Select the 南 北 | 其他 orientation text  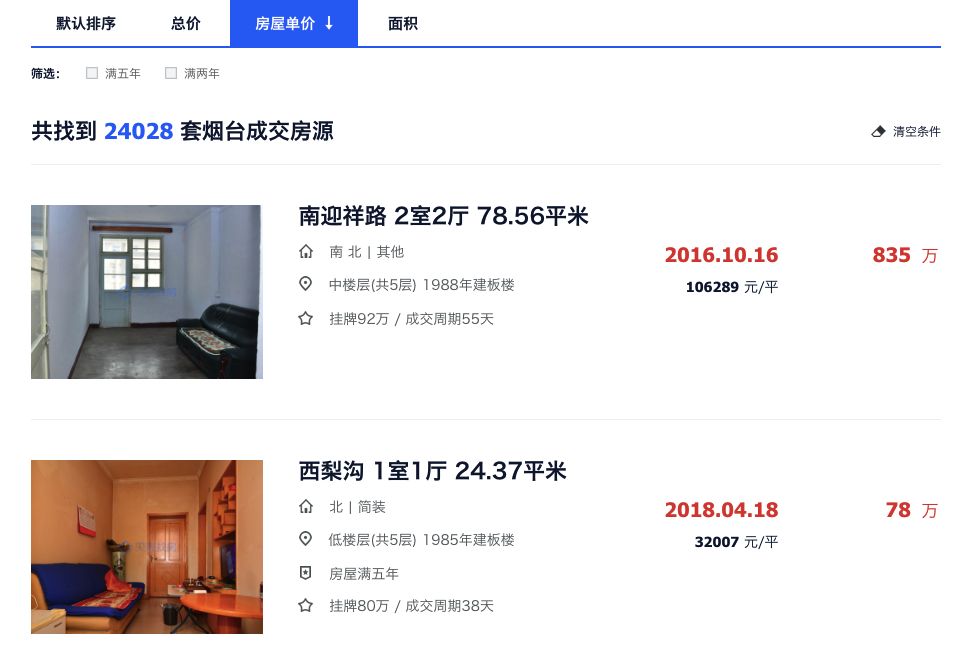[367, 252]
